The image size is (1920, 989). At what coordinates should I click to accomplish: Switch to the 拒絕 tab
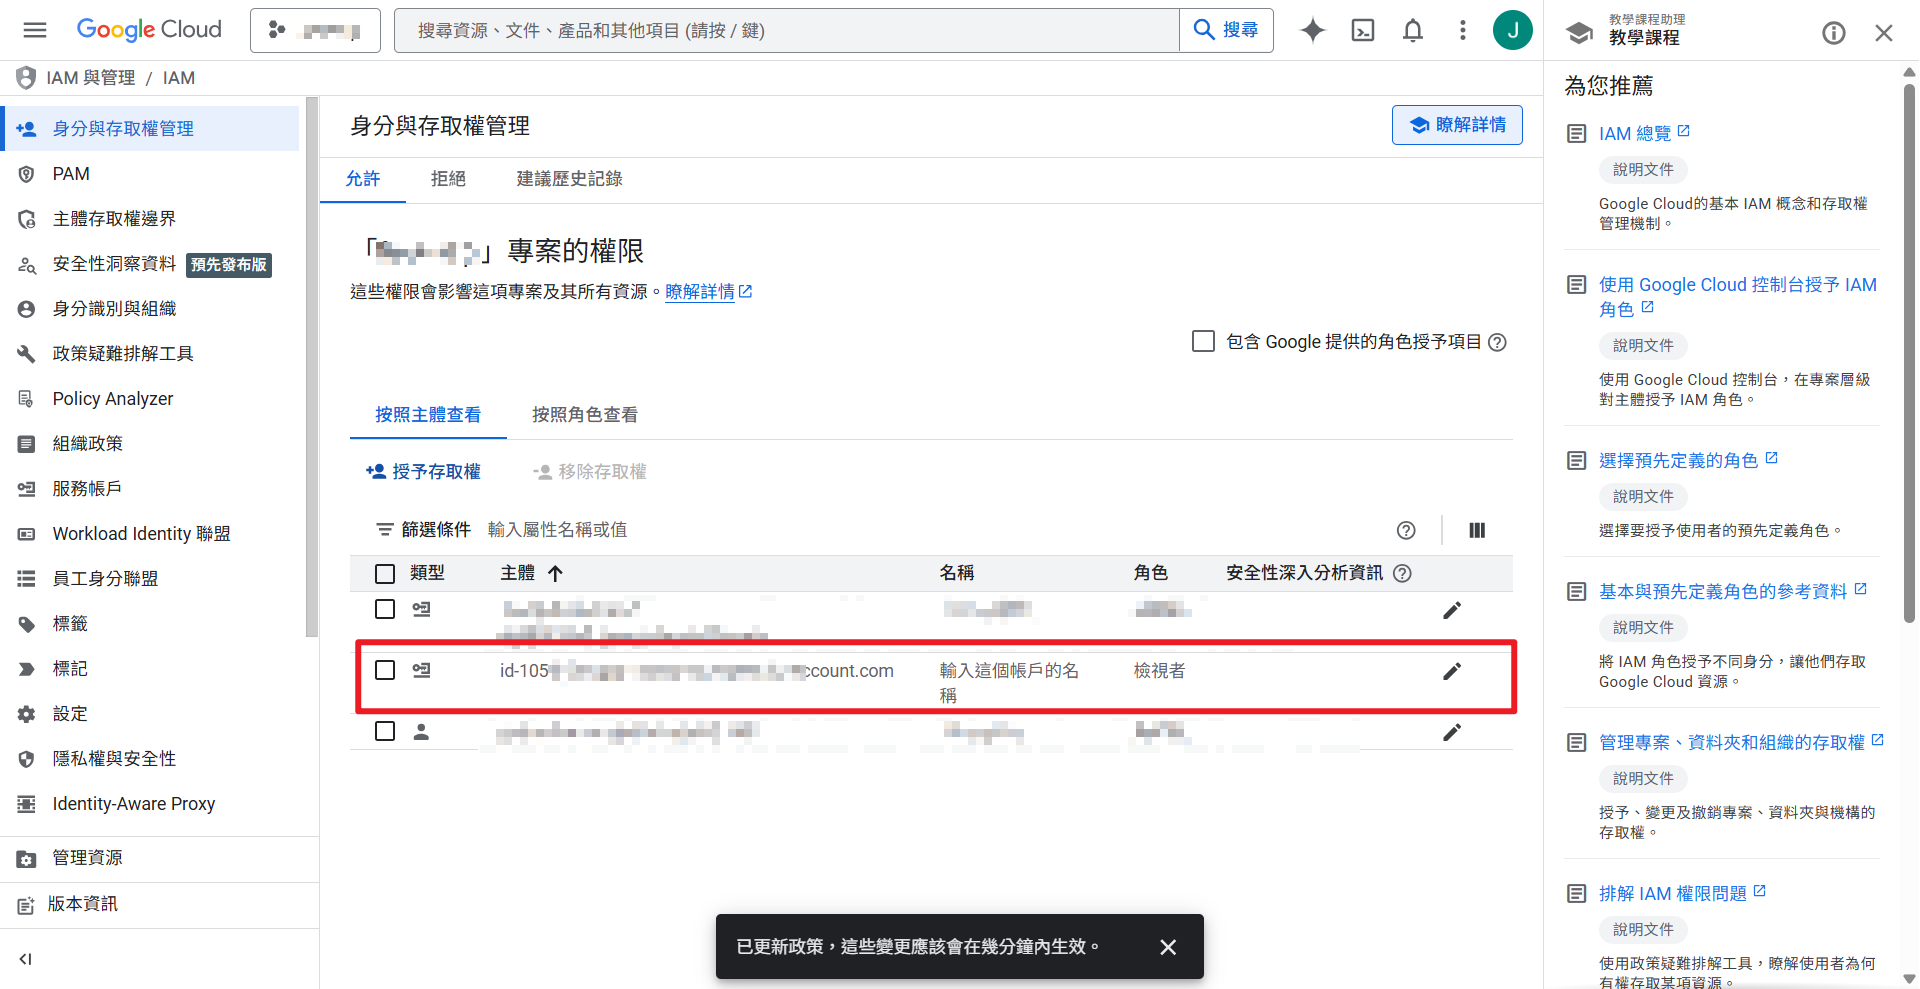(x=448, y=178)
